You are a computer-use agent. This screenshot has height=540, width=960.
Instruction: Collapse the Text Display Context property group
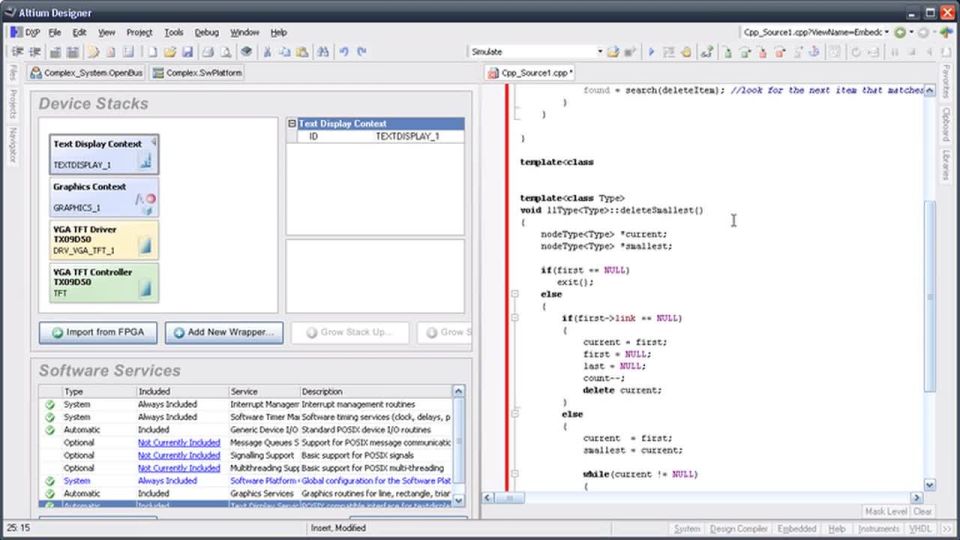pyautogui.click(x=292, y=124)
